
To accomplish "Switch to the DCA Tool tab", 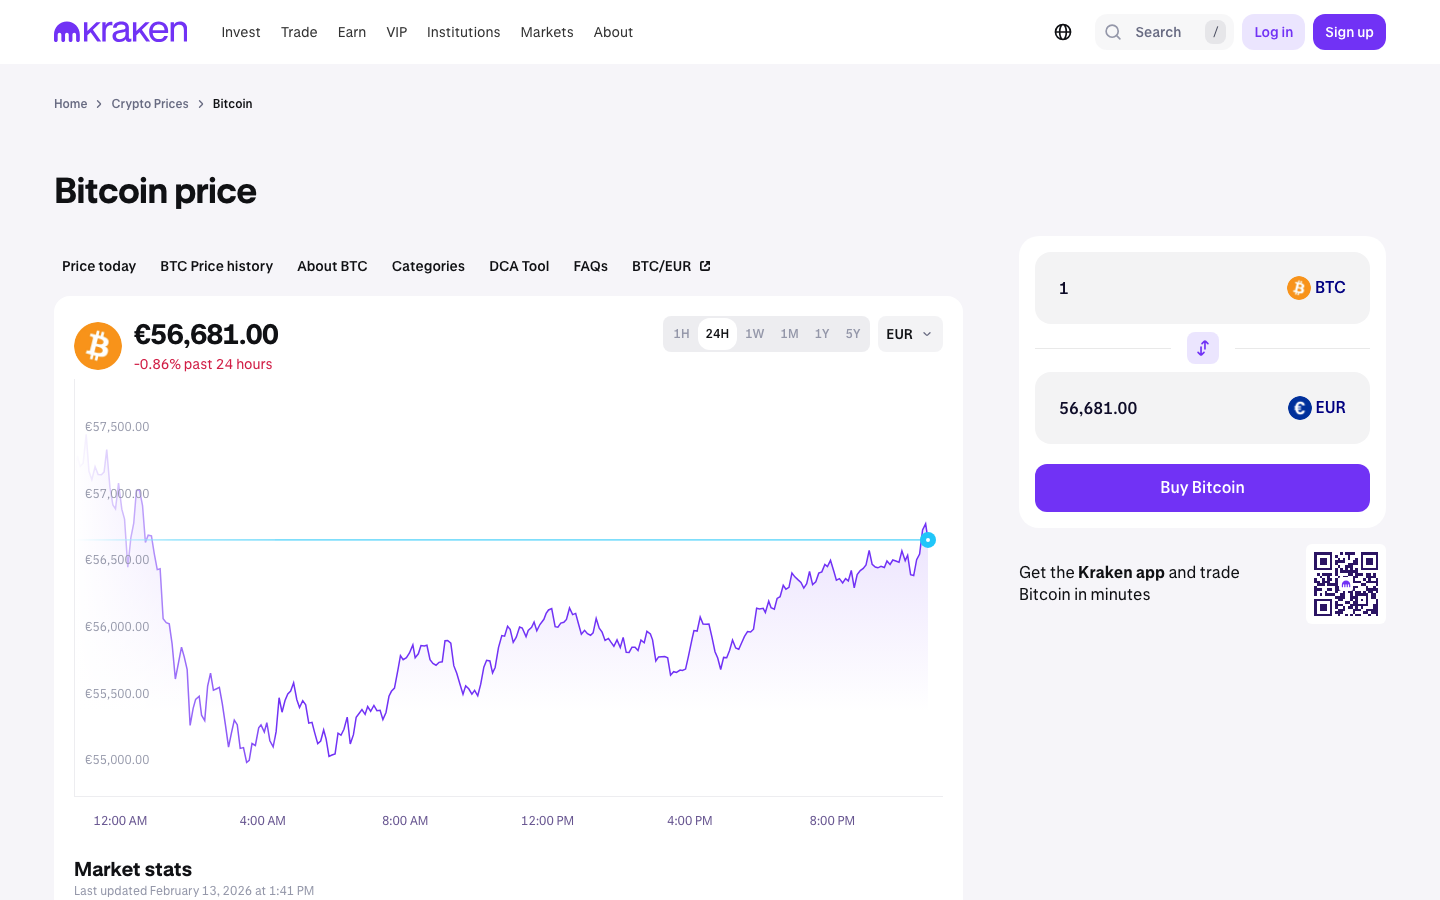I will pos(519,265).
